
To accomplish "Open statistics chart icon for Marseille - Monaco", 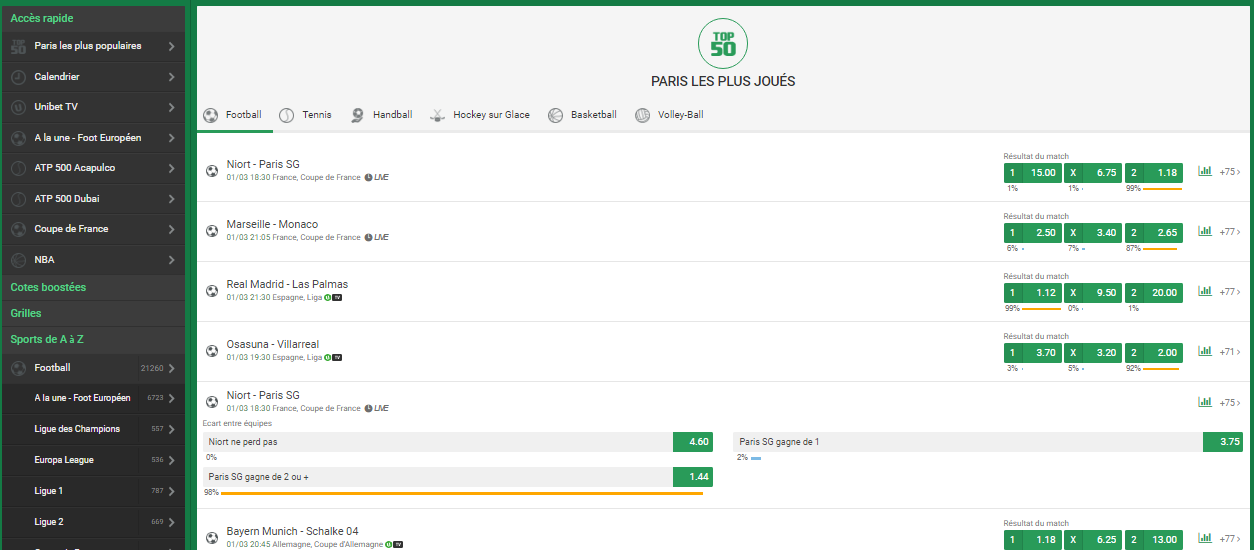I will (x=1205, y=231).
